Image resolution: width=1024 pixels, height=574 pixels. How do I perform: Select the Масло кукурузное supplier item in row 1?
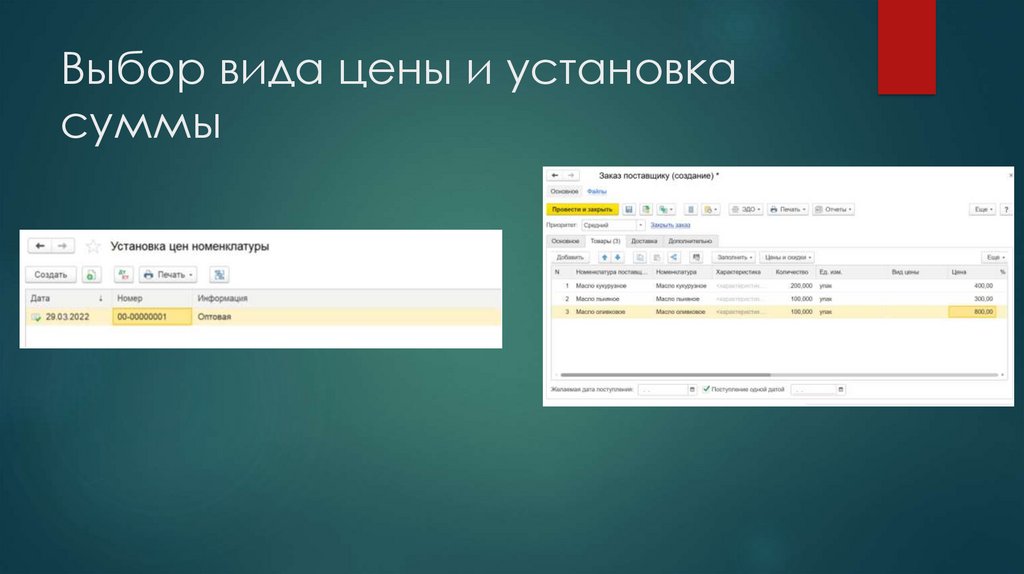click(601, 286)
